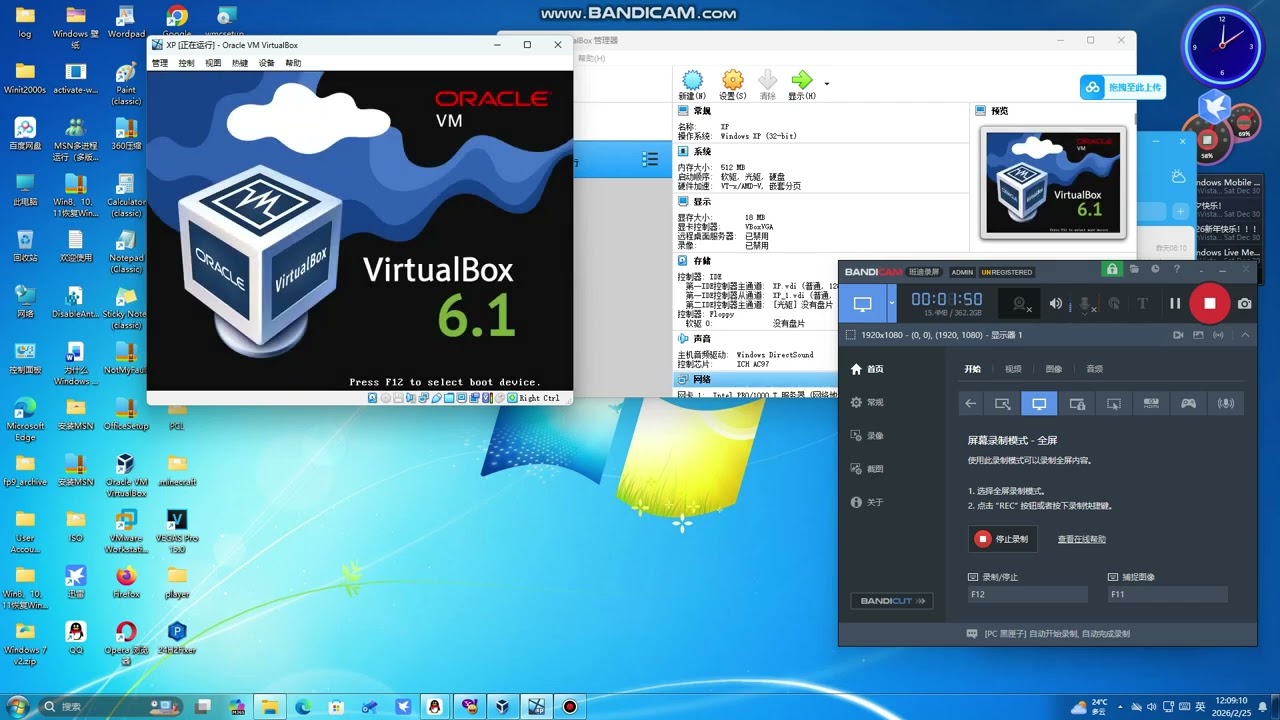This screenshot has width=1280, height=720.
Task: Take a screenshot with Bandicam camera icon
Action: (1244, 303)
